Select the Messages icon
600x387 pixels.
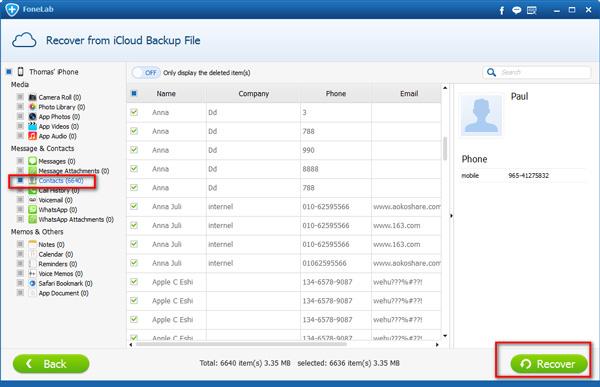[33, 161]
